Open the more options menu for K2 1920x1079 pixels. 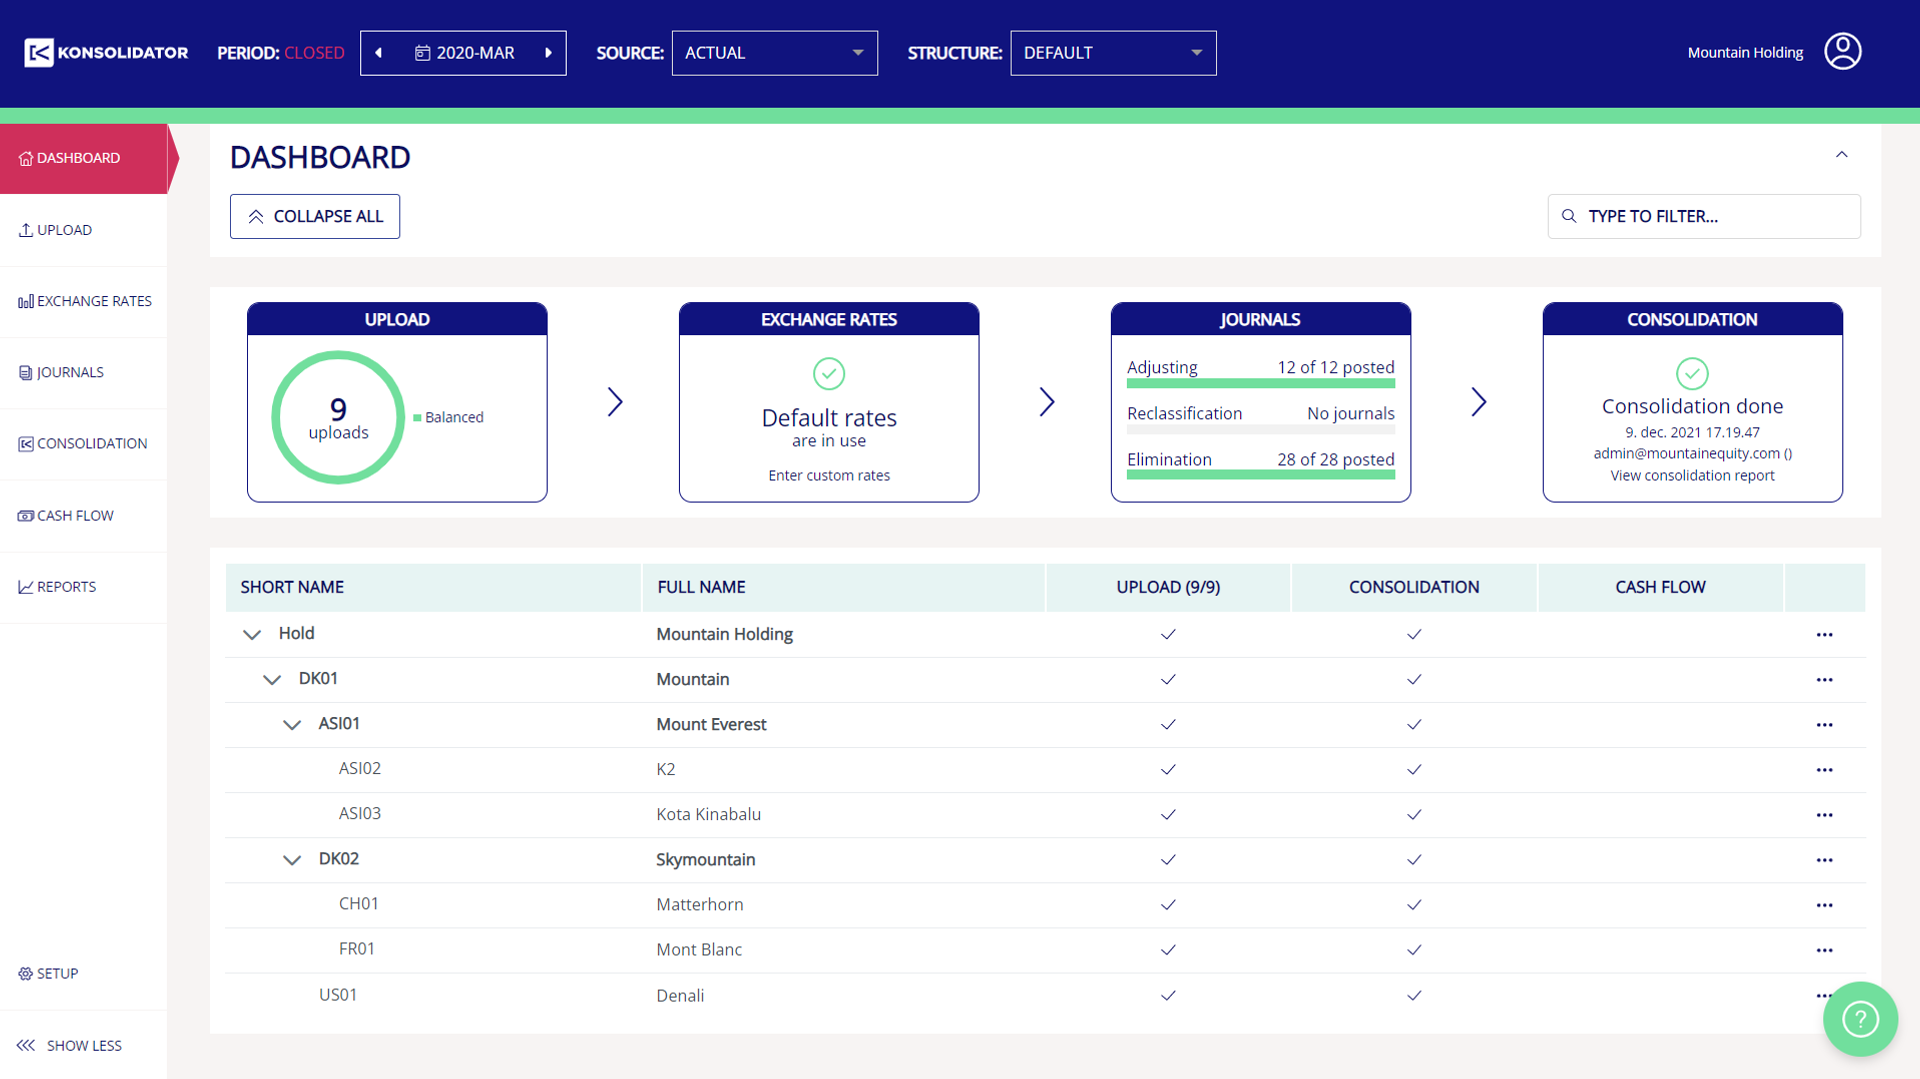click(x=1824, y=770)
